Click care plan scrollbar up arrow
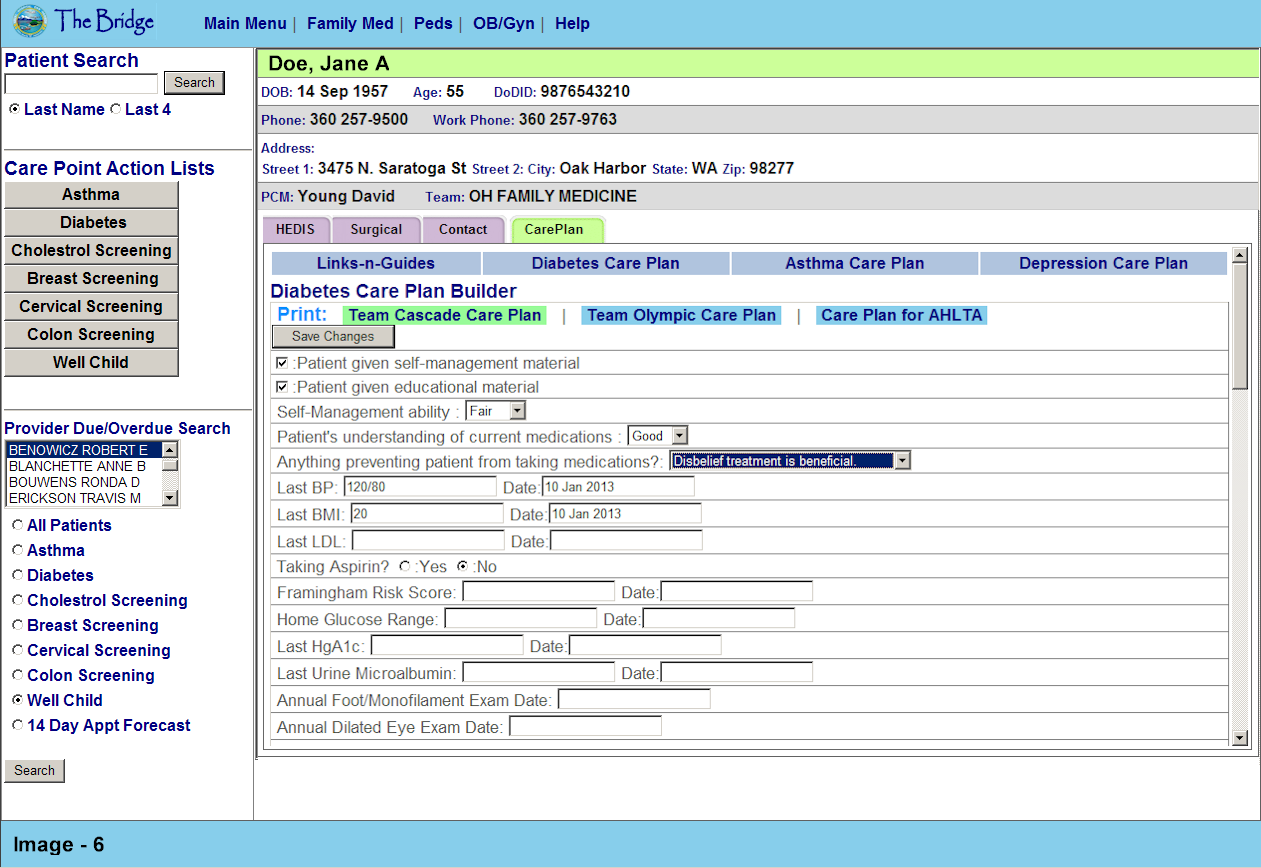The image size is (1261, 868). 1240,255
